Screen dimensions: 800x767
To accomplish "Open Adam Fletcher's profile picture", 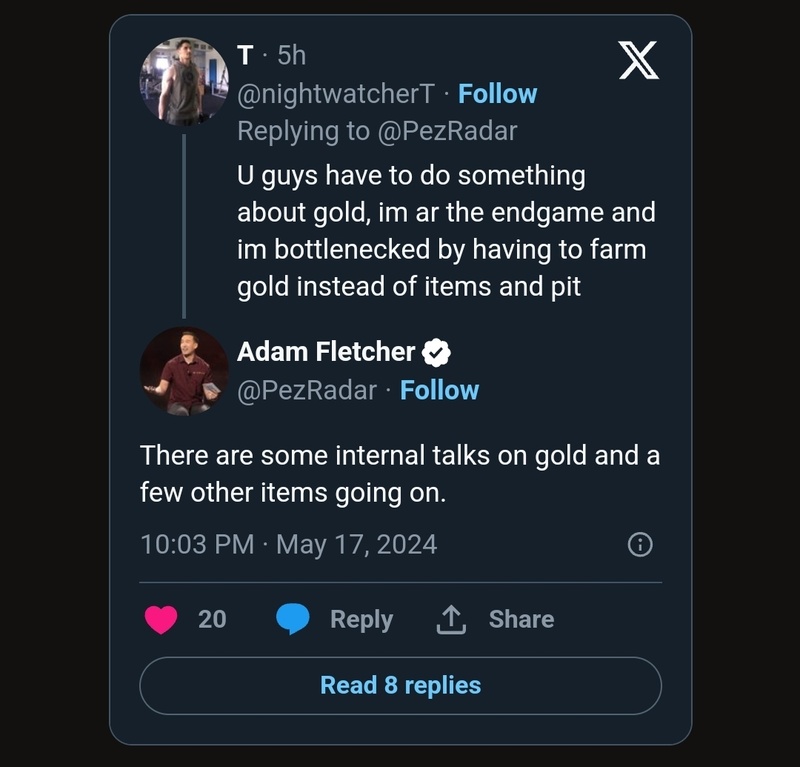I will [184, 370].
